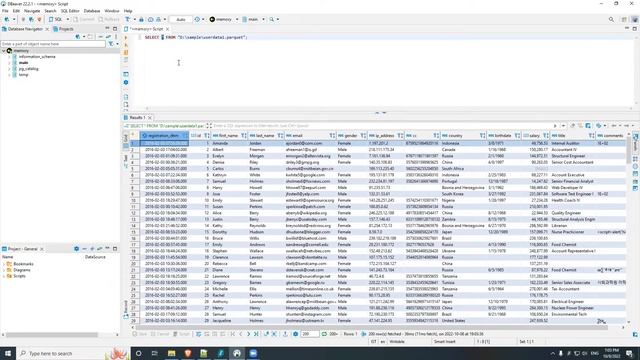Click the Project panel settings gear icon
The image size is (640, 360).
[76, 249]
